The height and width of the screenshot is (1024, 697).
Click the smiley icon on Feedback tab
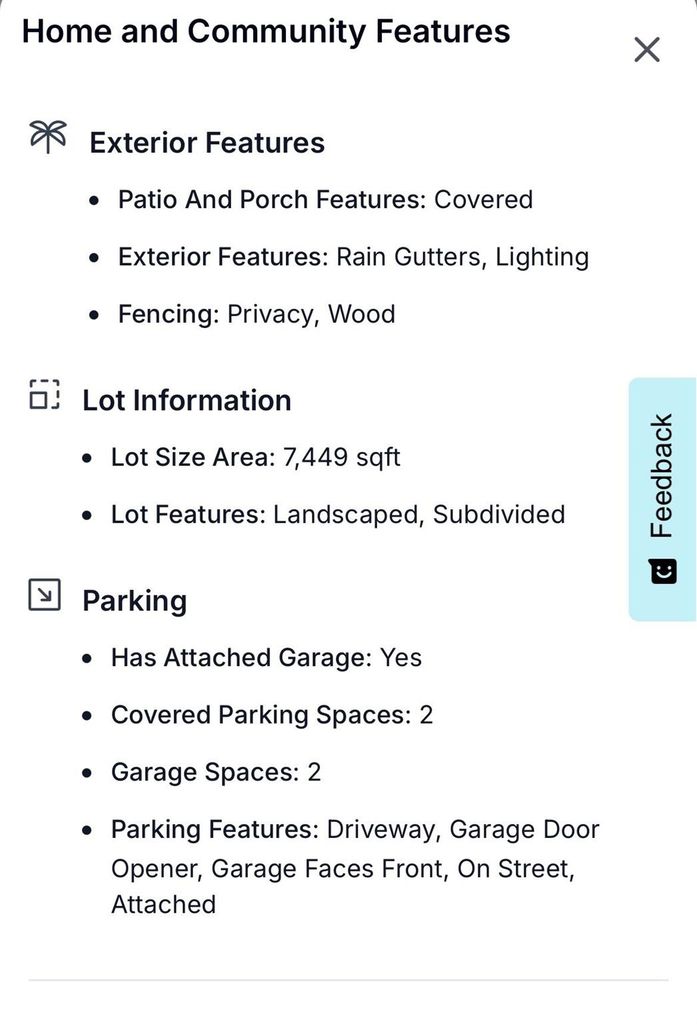(x=662, y=572)
